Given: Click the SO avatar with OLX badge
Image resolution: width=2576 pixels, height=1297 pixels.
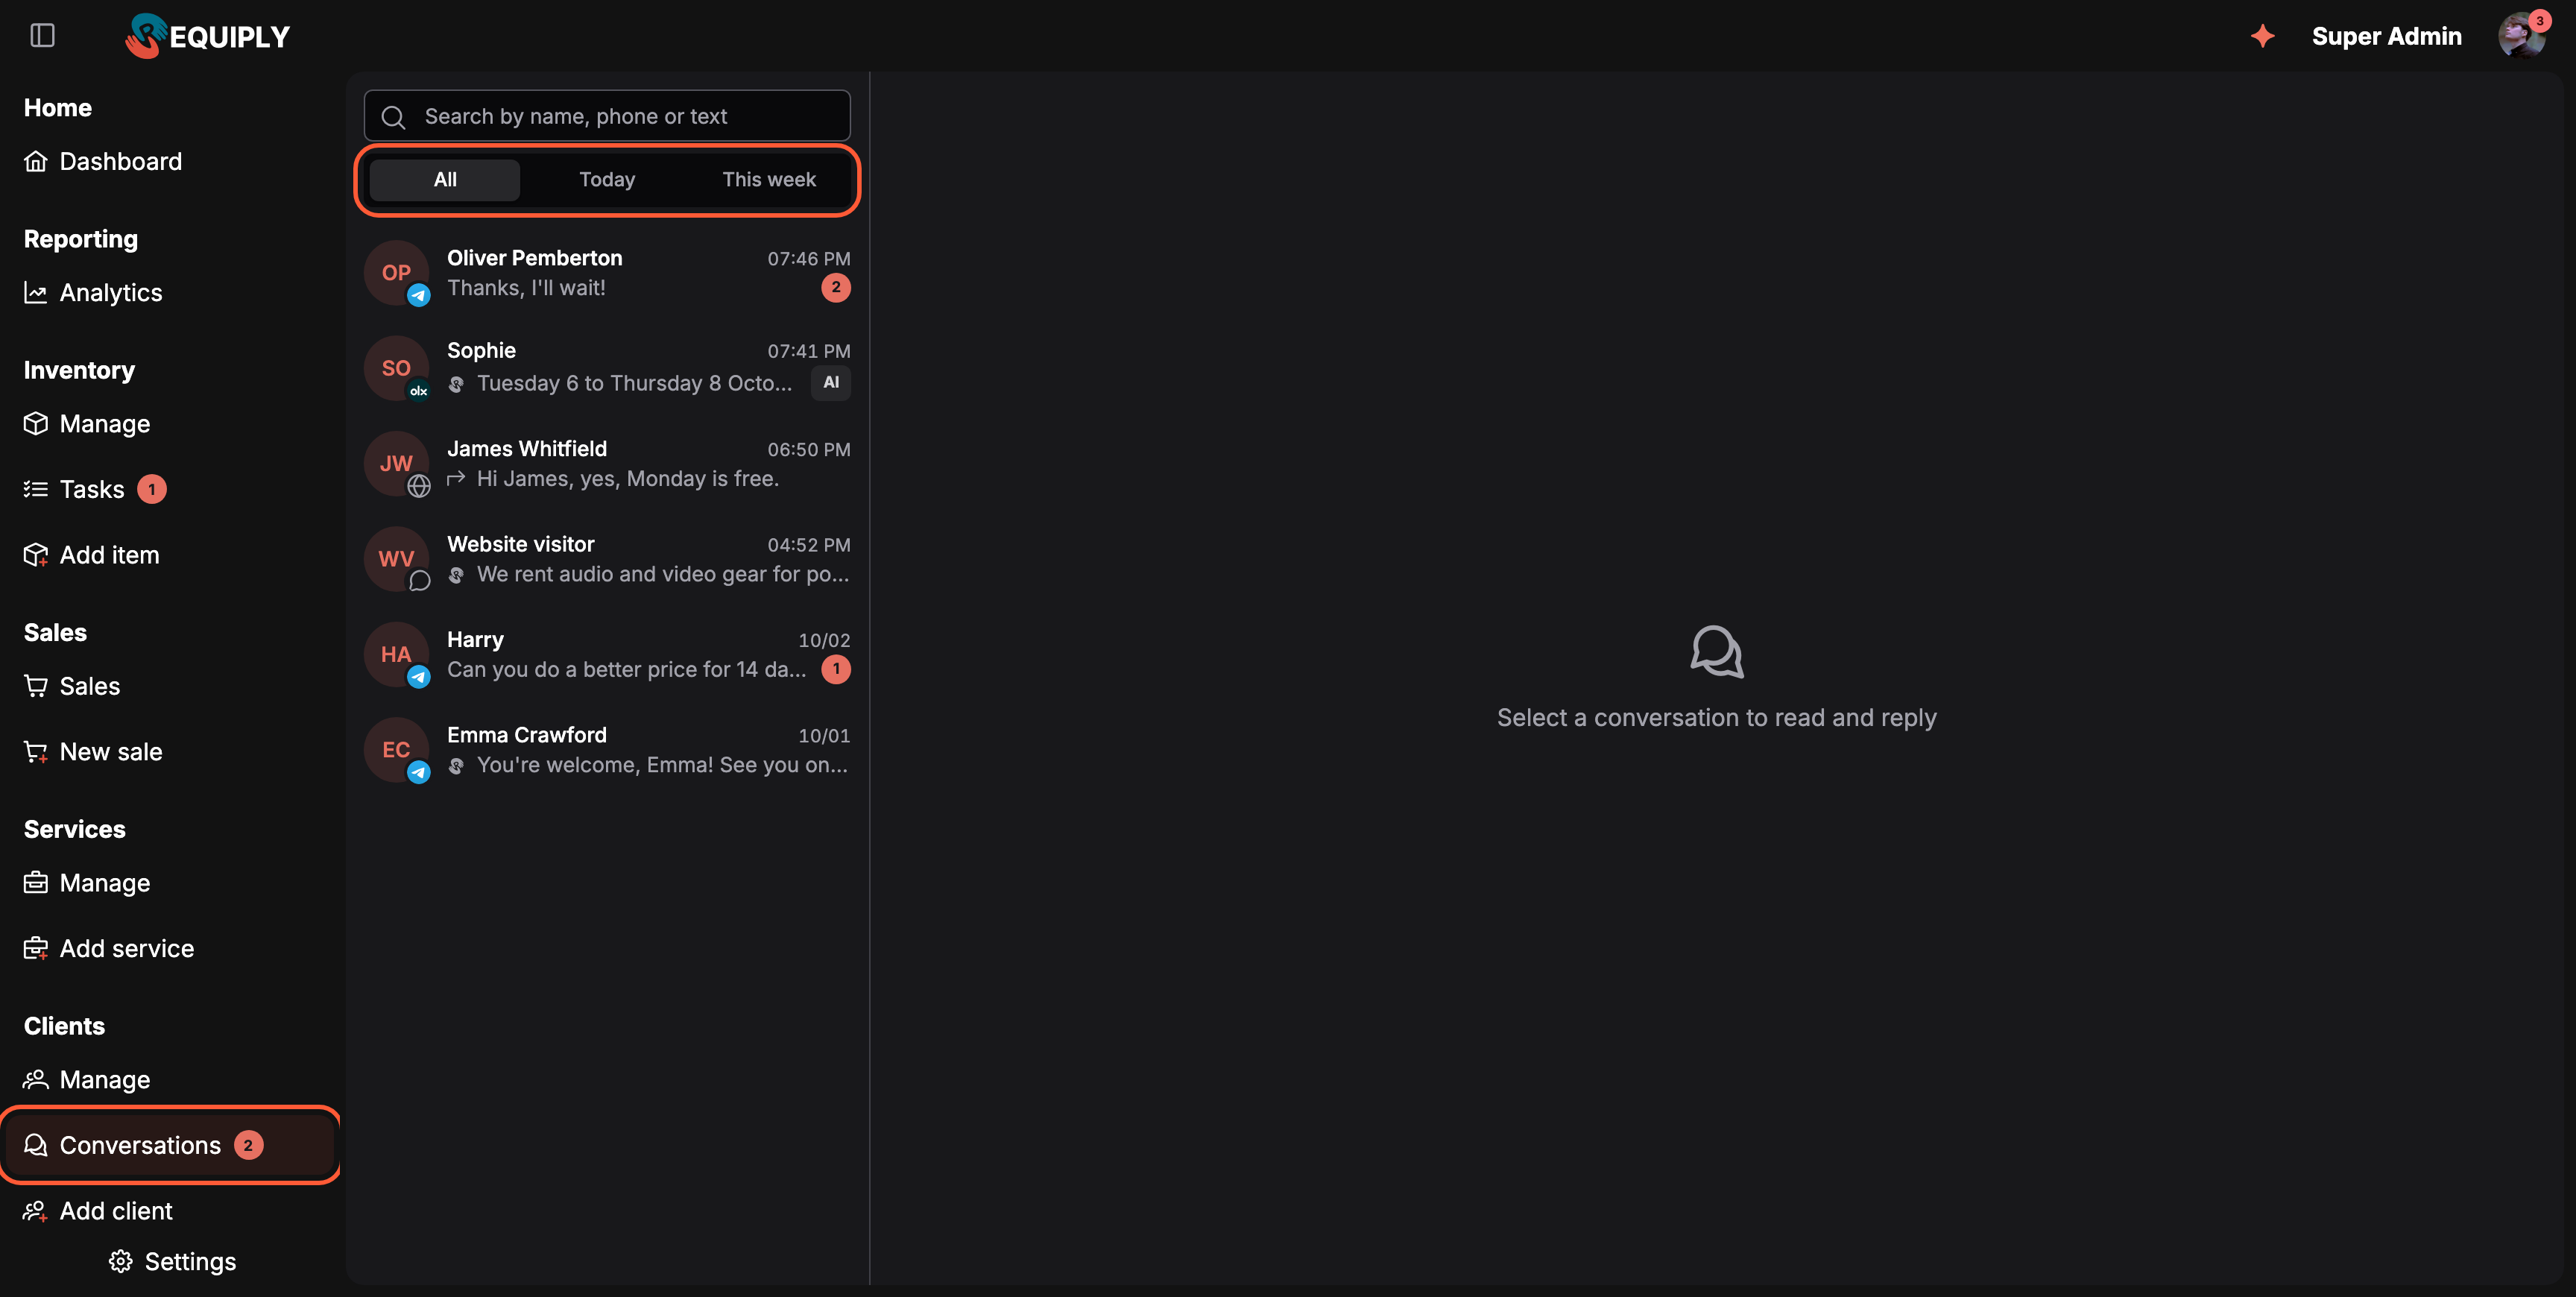Looking at the screenshot, I should point(397,368).
